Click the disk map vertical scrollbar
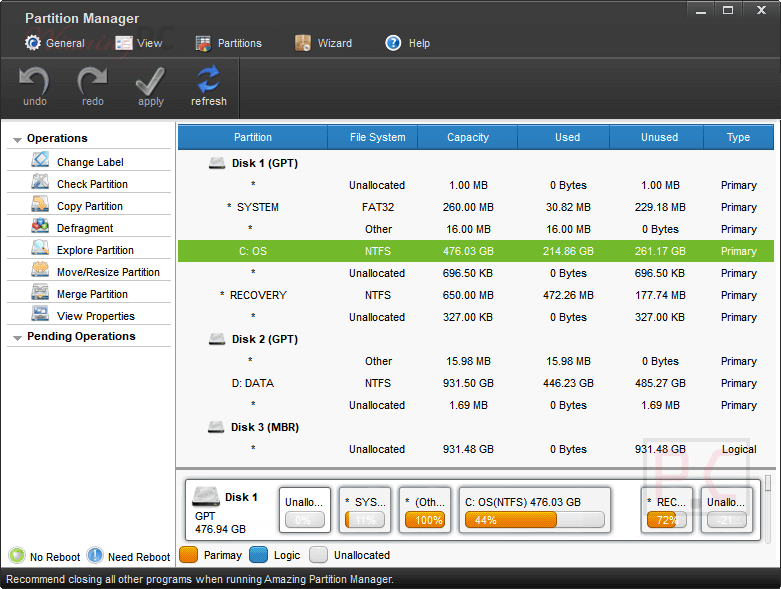Image resolution: width=781 pixels, height=589 pixels. click(x=768, y=509)
